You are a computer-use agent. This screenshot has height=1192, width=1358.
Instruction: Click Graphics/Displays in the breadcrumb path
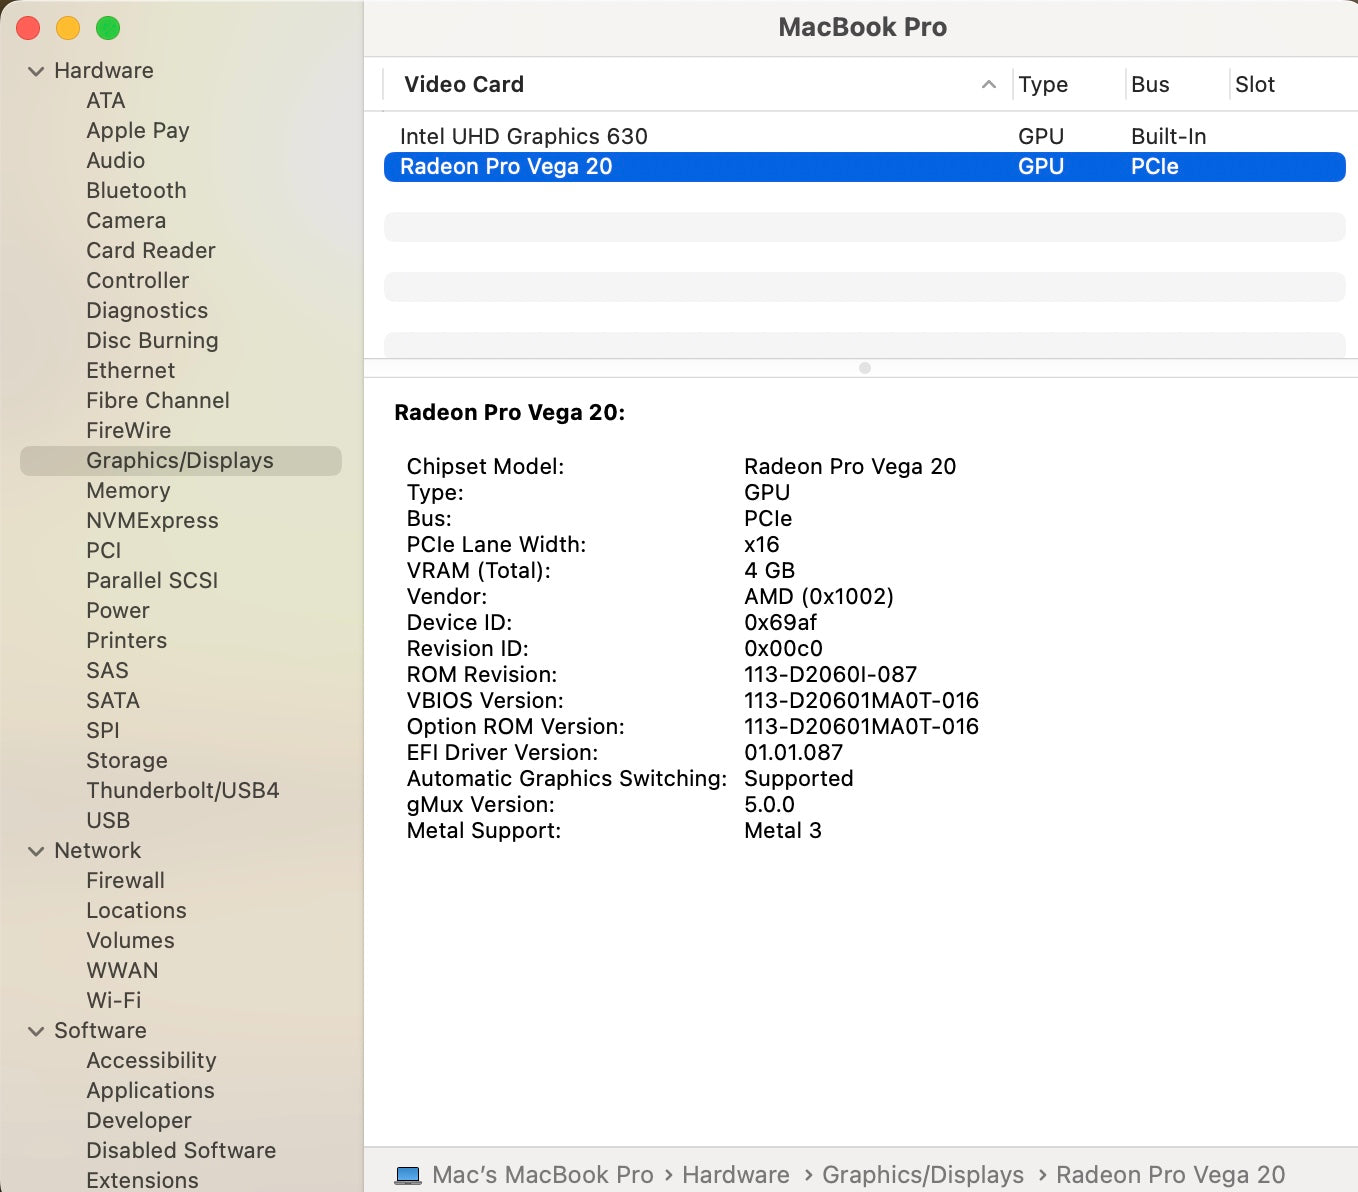(x=922, y=1175)
